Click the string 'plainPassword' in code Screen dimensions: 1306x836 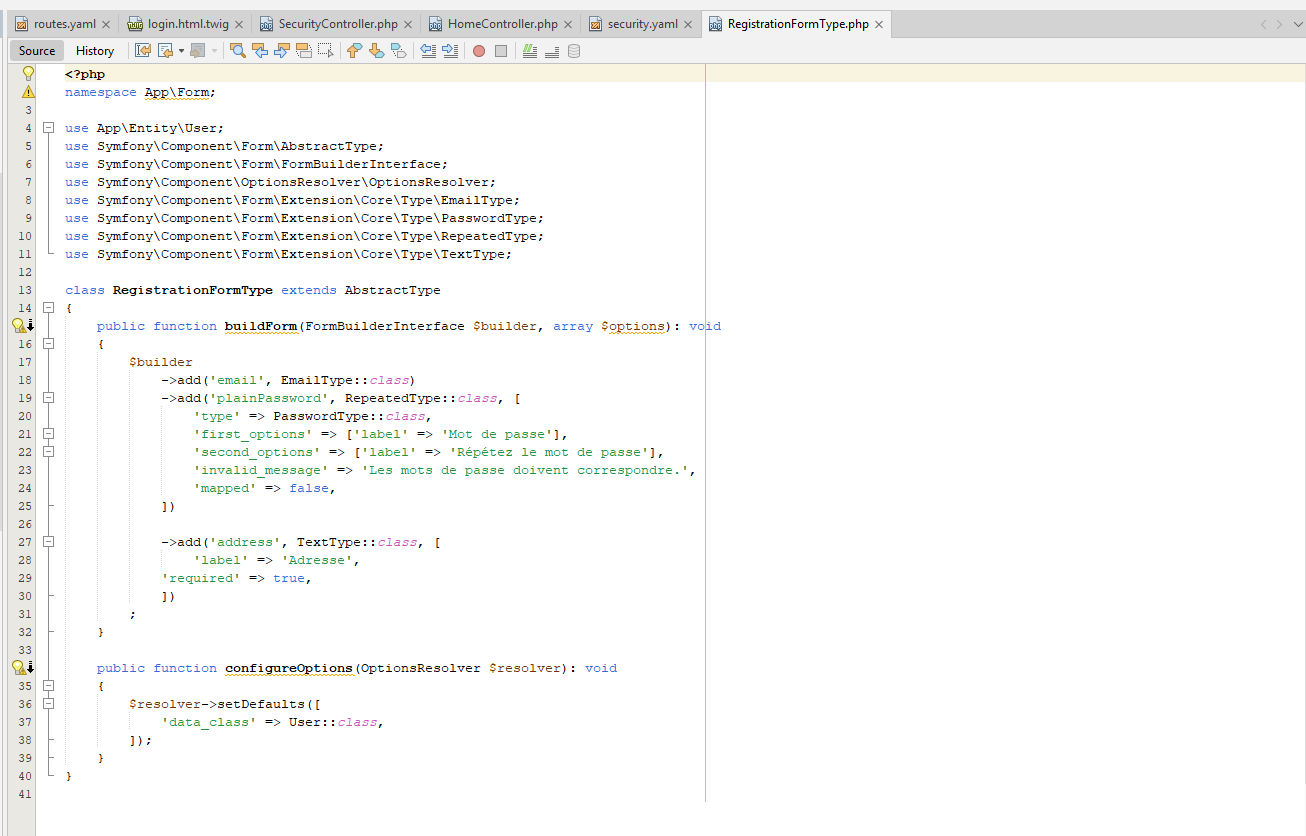click(269, 398)
